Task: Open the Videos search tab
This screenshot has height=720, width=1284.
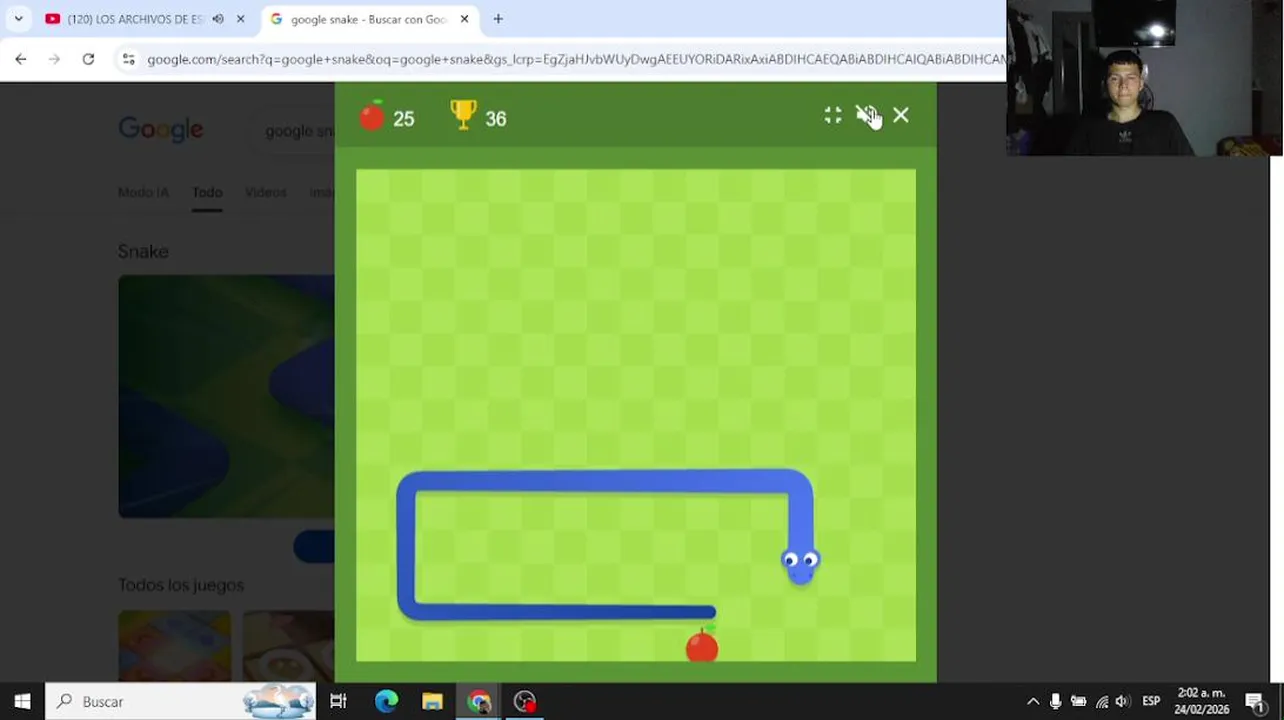Action: [265, 192]
